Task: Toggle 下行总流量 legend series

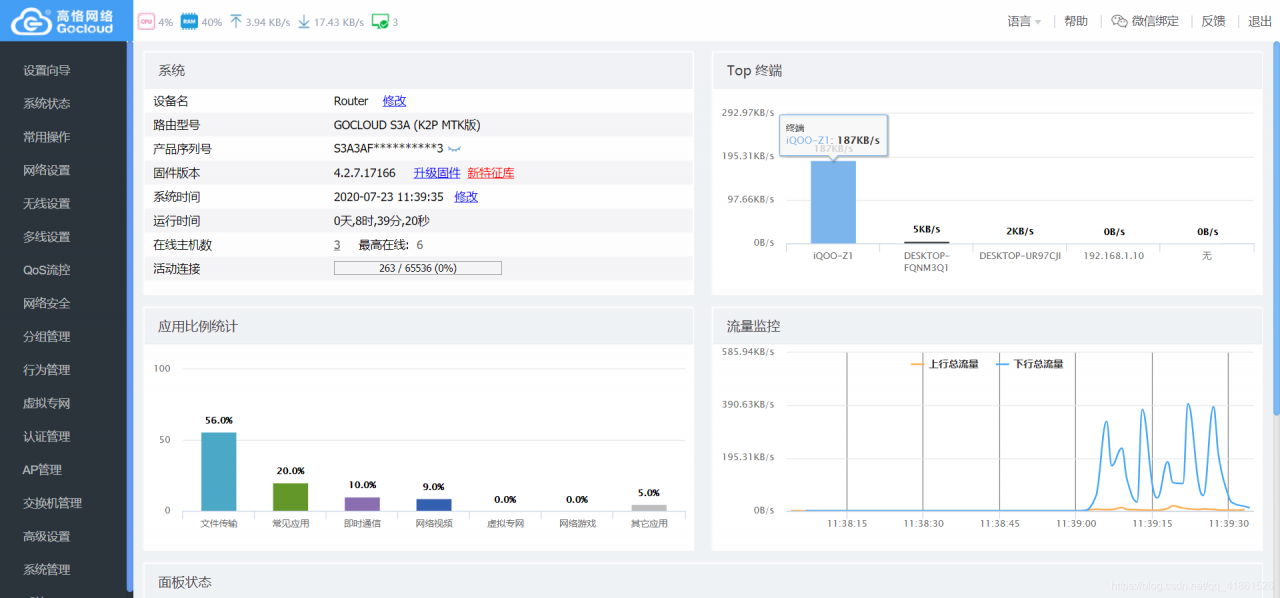Action: [1030, 364]
